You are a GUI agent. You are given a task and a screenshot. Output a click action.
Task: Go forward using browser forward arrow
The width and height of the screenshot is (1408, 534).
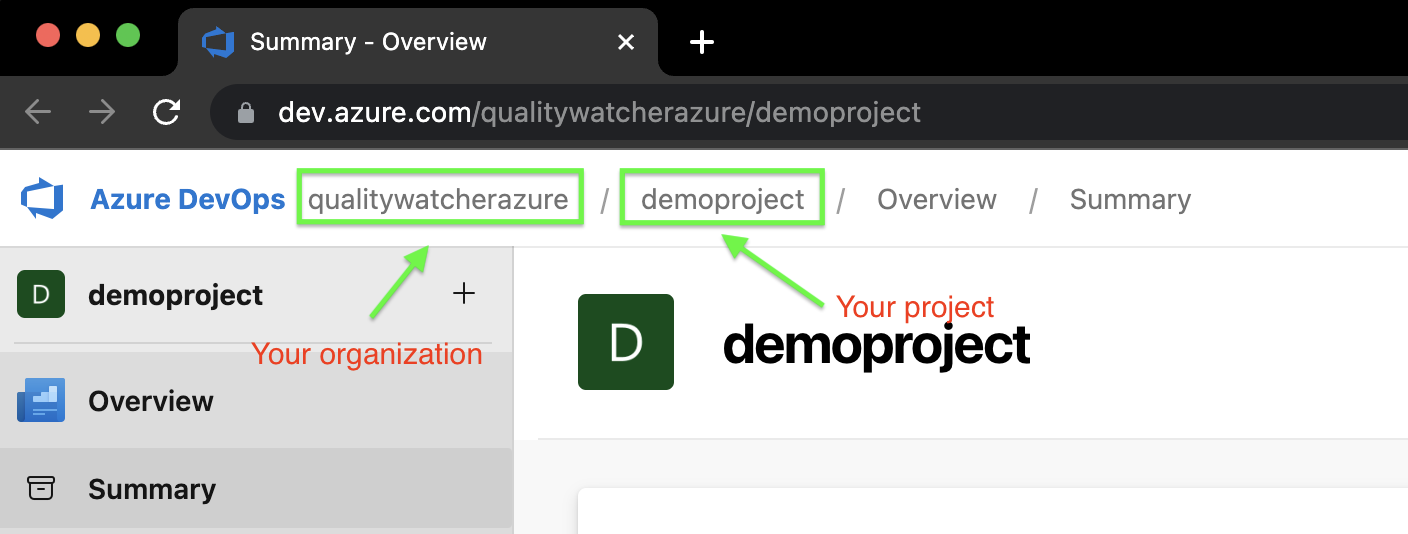tap(102, 111)
